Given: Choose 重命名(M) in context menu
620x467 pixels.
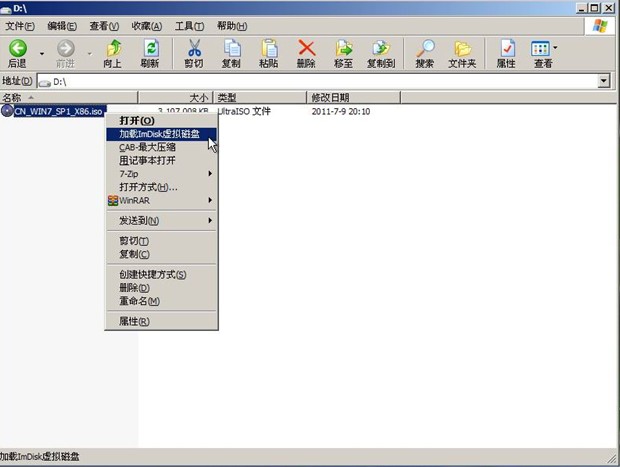Looking at the screenshot, I should tap(161, 301).
